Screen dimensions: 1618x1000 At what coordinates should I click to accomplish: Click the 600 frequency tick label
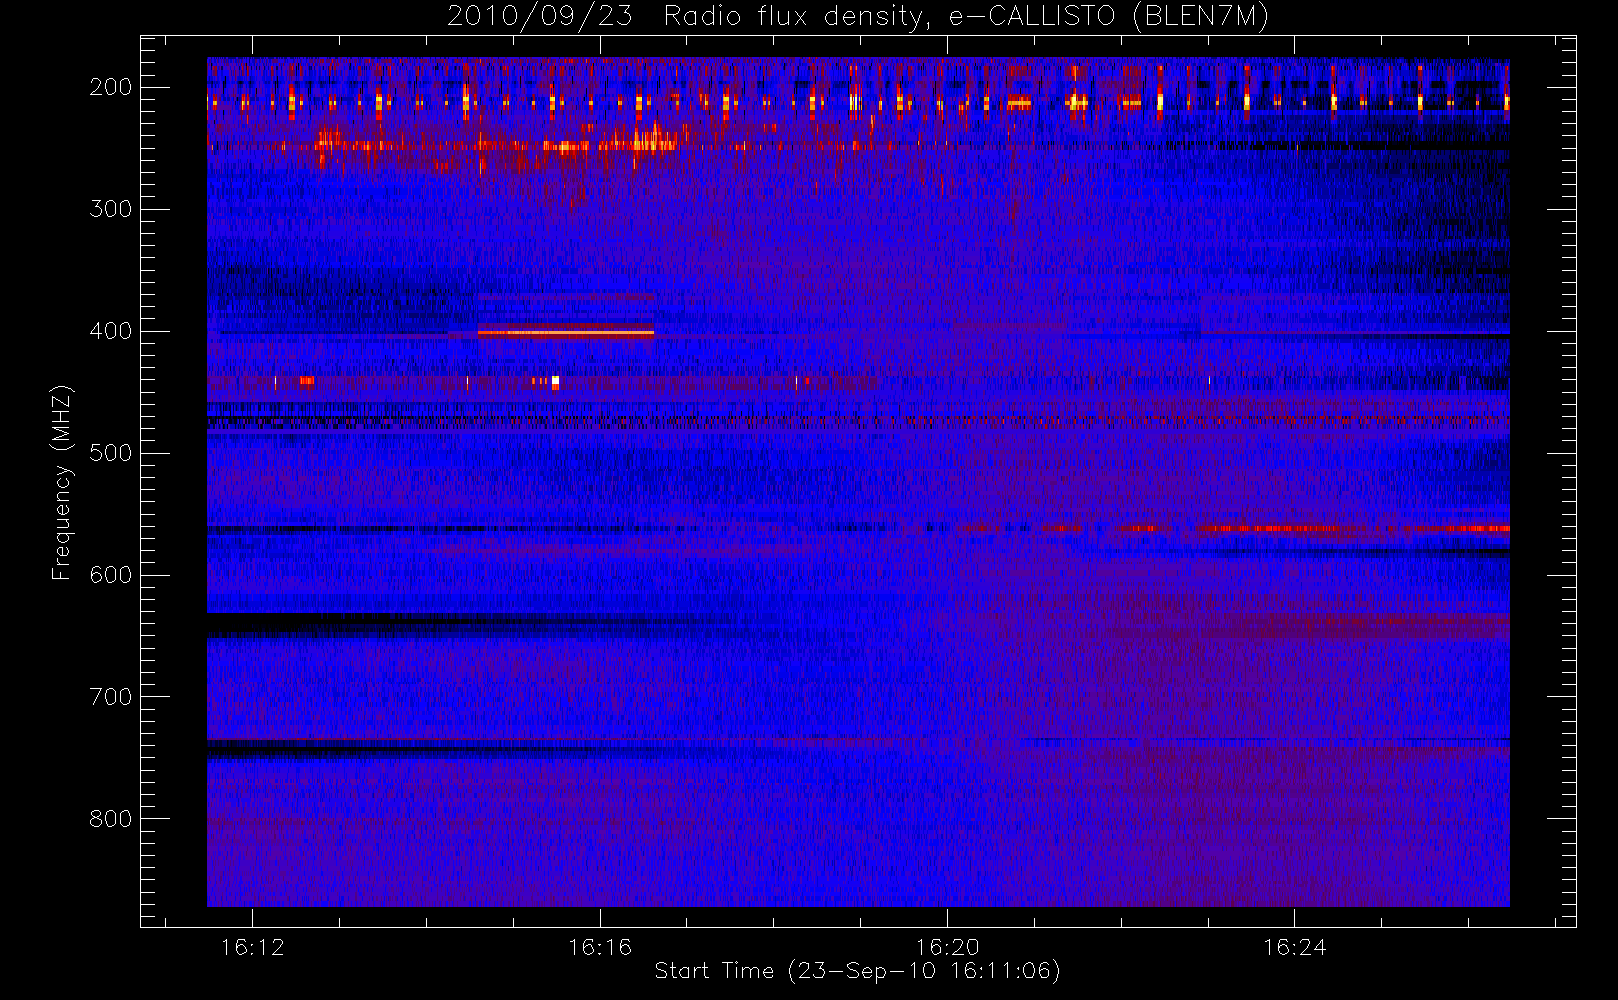[x=110, y=575]
